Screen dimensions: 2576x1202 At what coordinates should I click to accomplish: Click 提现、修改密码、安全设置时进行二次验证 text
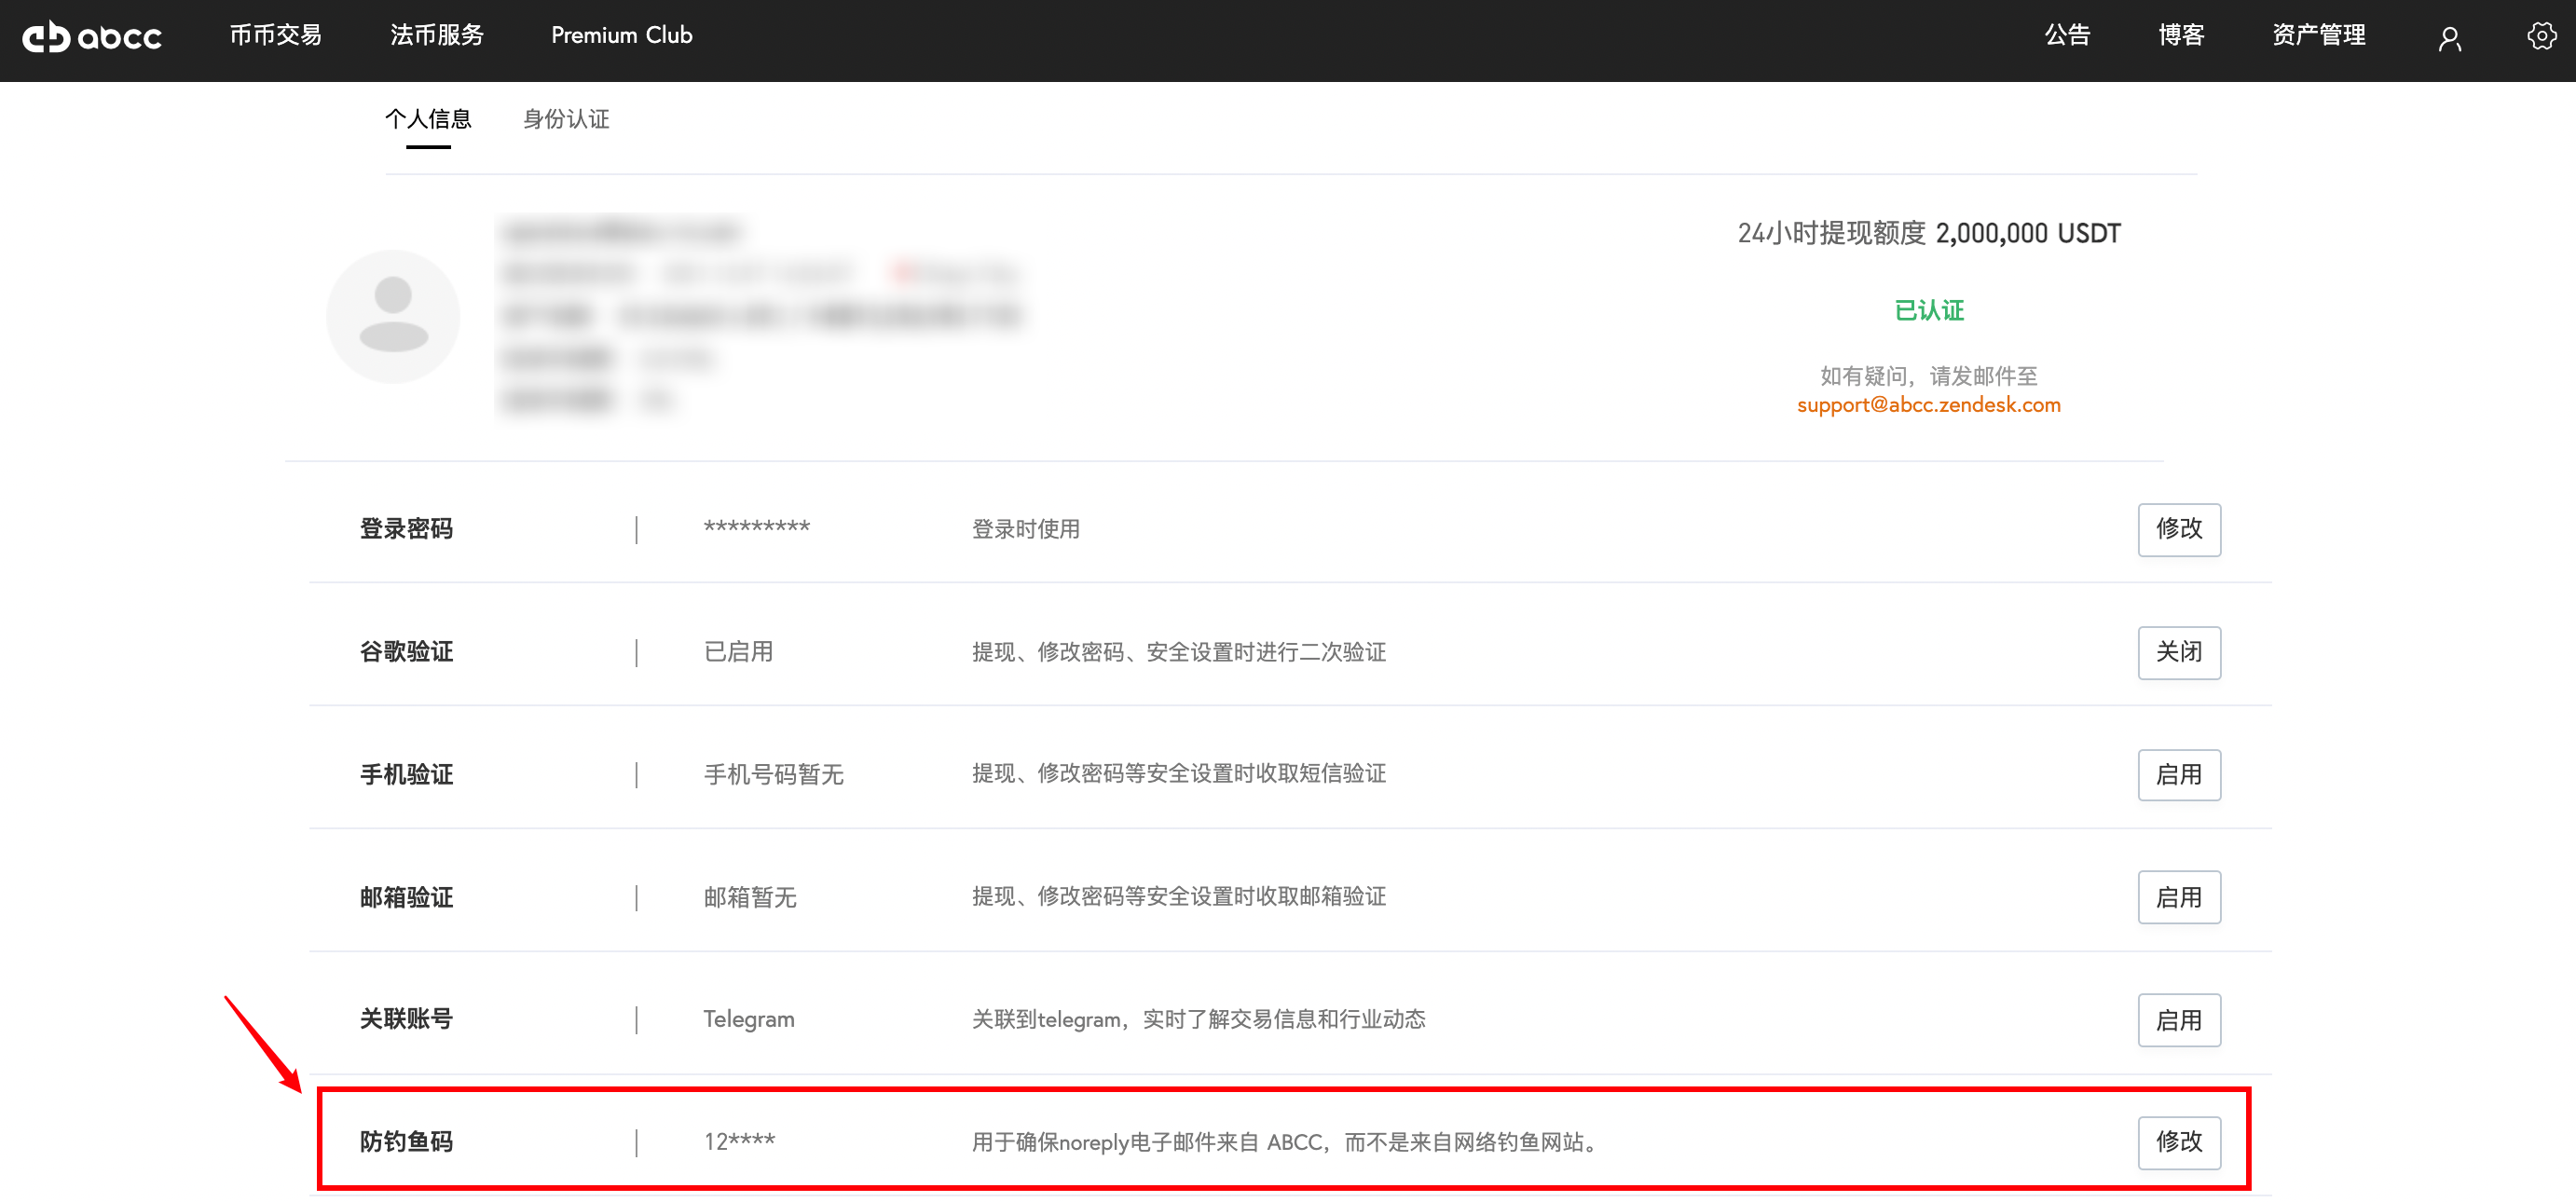click(x=1178, y=652)
